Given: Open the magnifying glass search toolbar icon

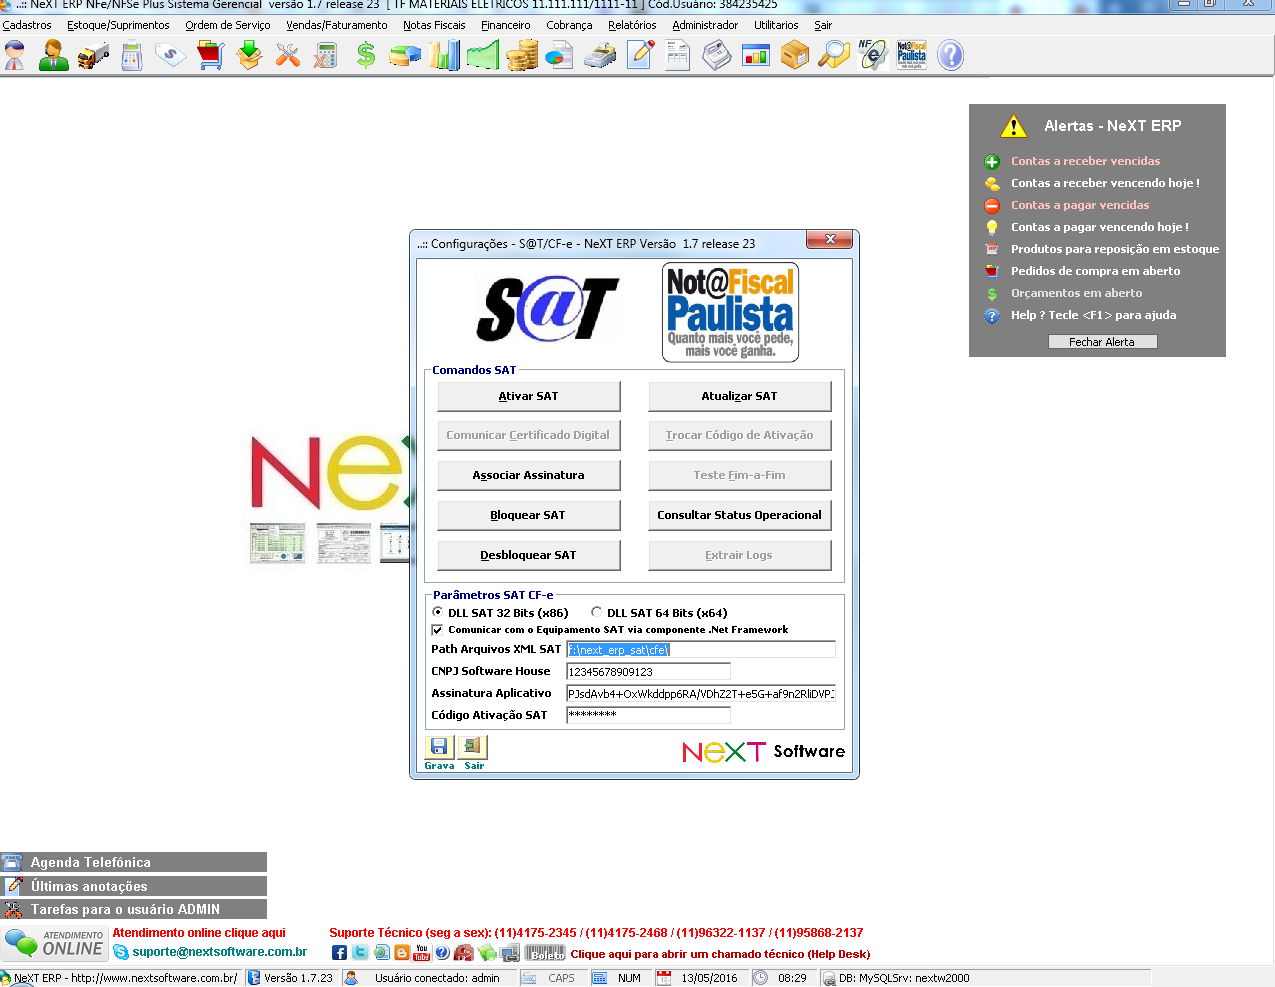Looking at the screenshot, I should coord(833,55).
